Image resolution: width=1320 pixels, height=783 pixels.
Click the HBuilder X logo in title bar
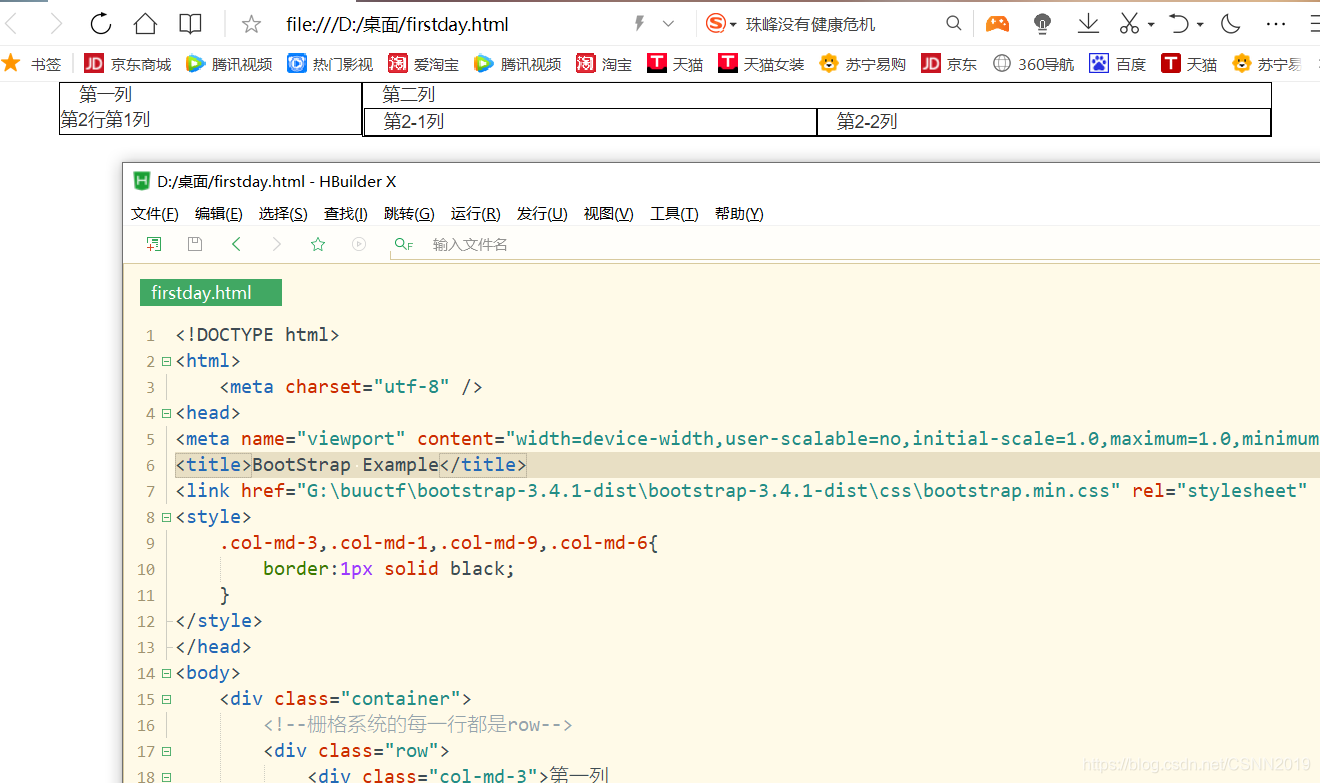(x=141, y=181)
